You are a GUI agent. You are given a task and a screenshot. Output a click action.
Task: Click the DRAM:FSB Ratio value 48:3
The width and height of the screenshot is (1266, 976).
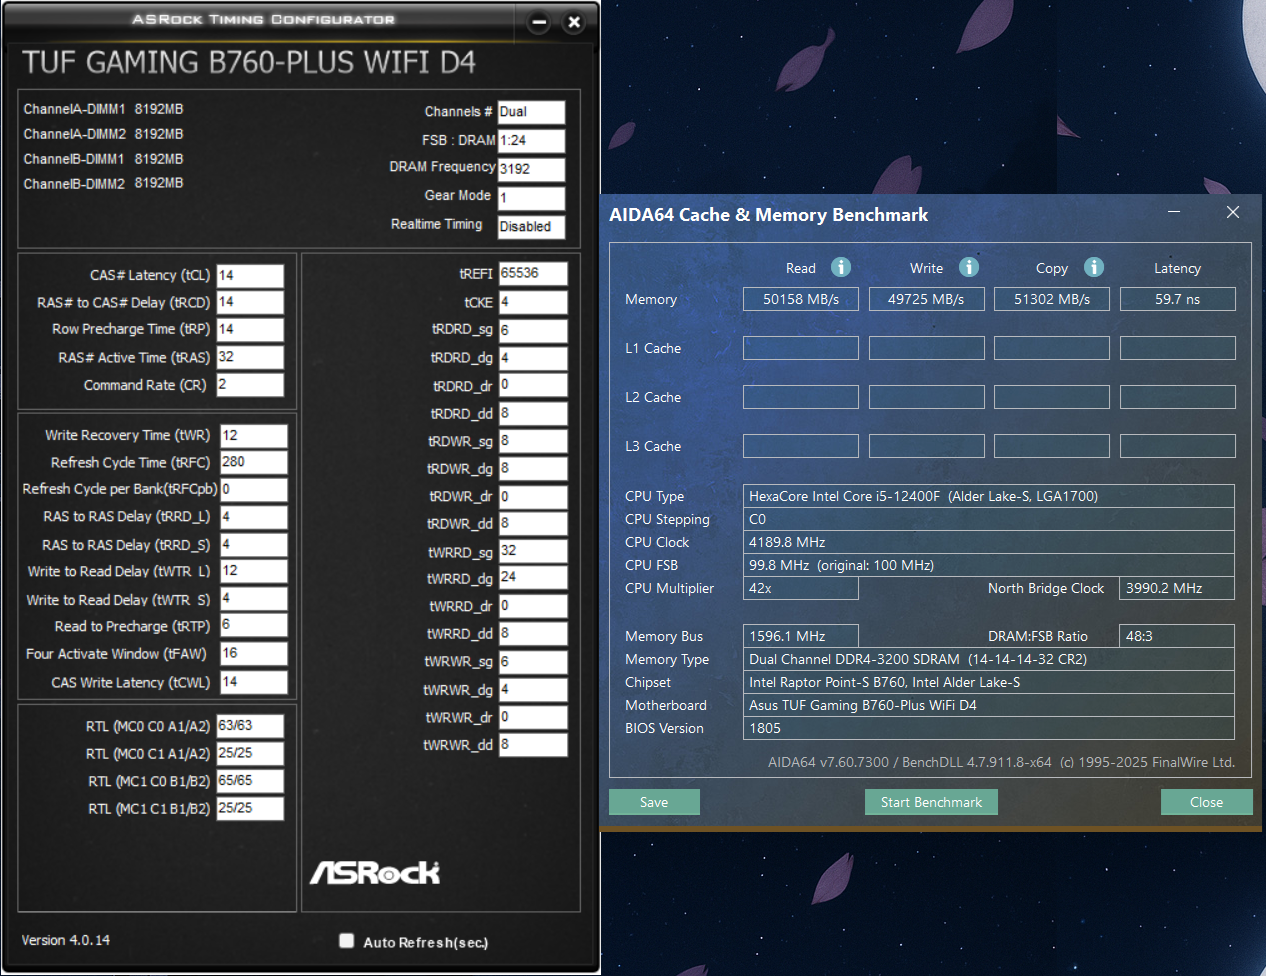[1177, 636]
